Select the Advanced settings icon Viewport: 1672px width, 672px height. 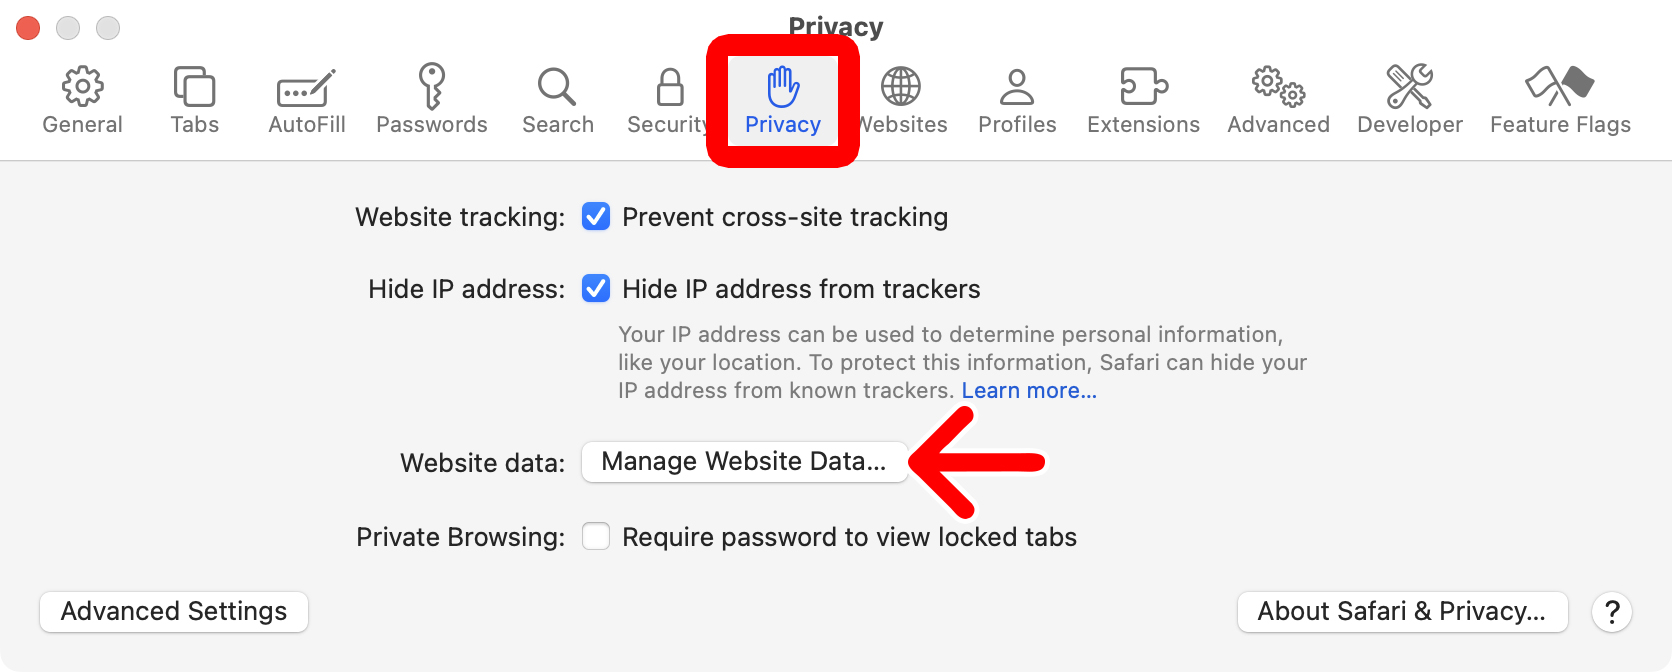tap(1278, 97)
